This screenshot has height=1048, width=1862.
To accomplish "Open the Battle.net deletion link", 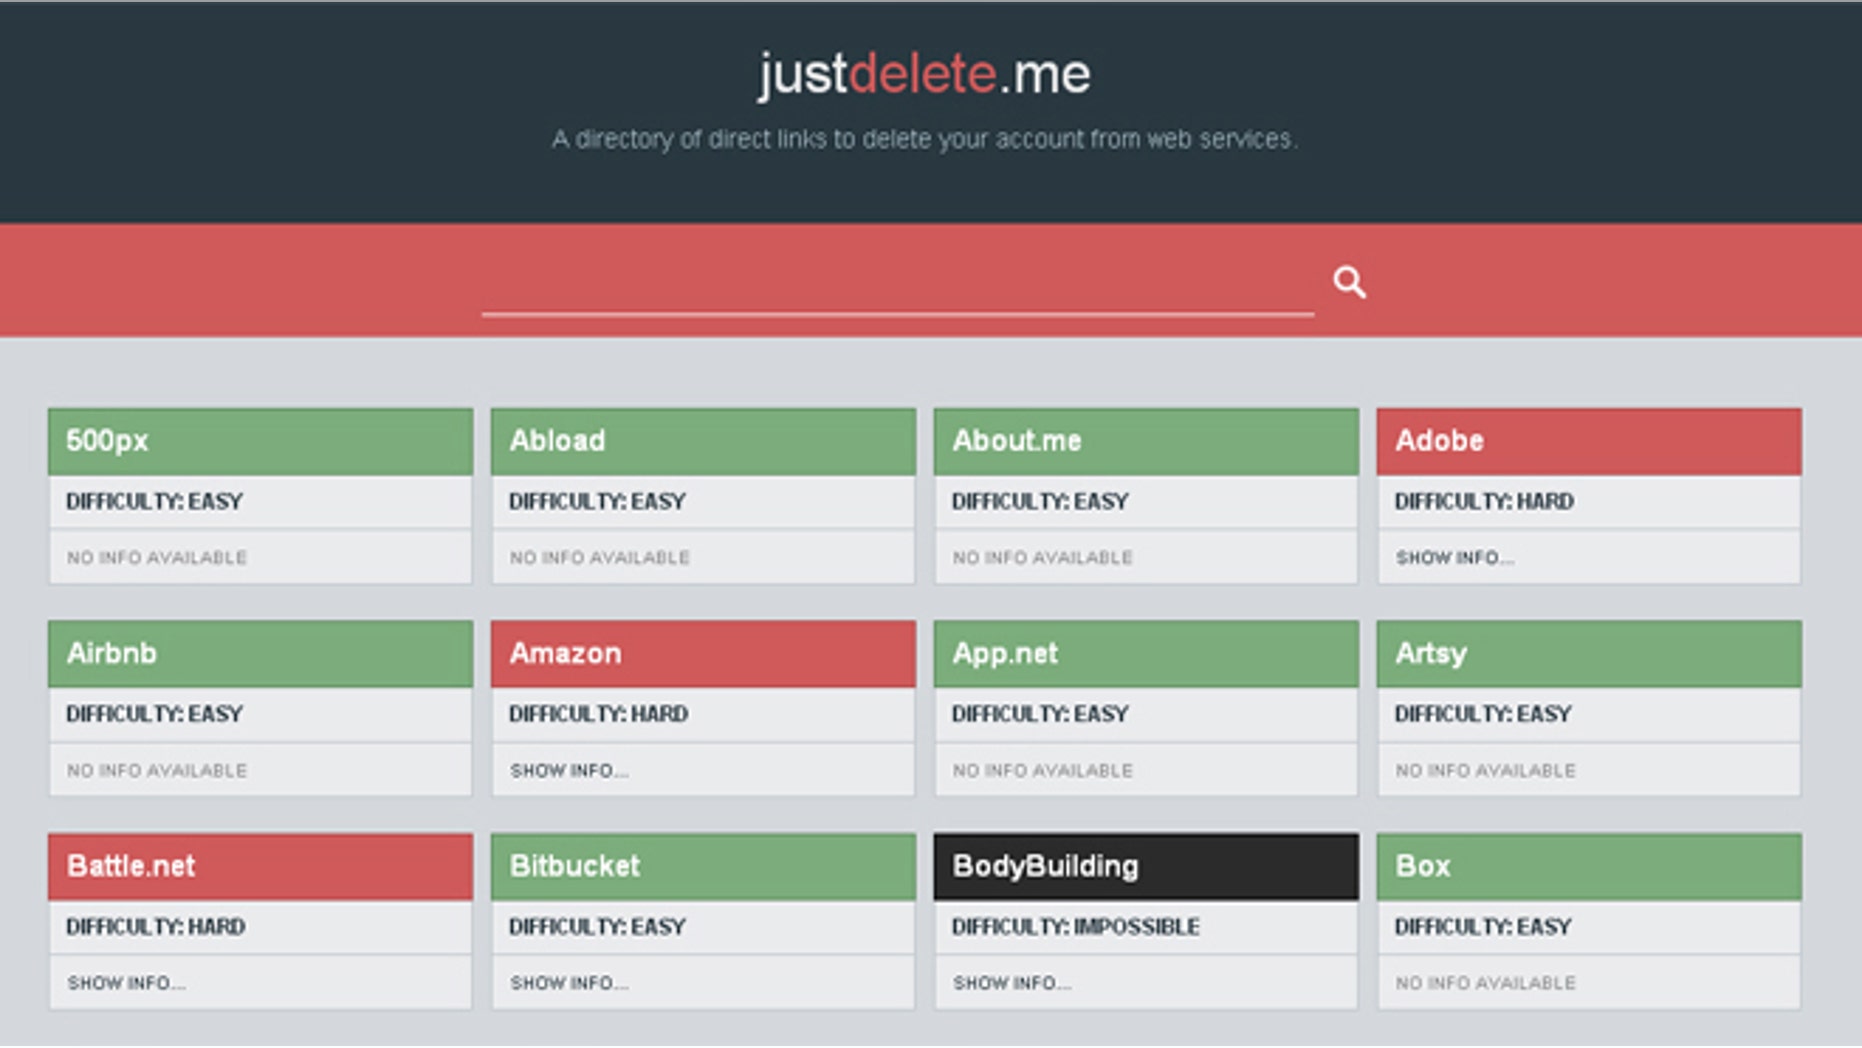I will (260, 867).
